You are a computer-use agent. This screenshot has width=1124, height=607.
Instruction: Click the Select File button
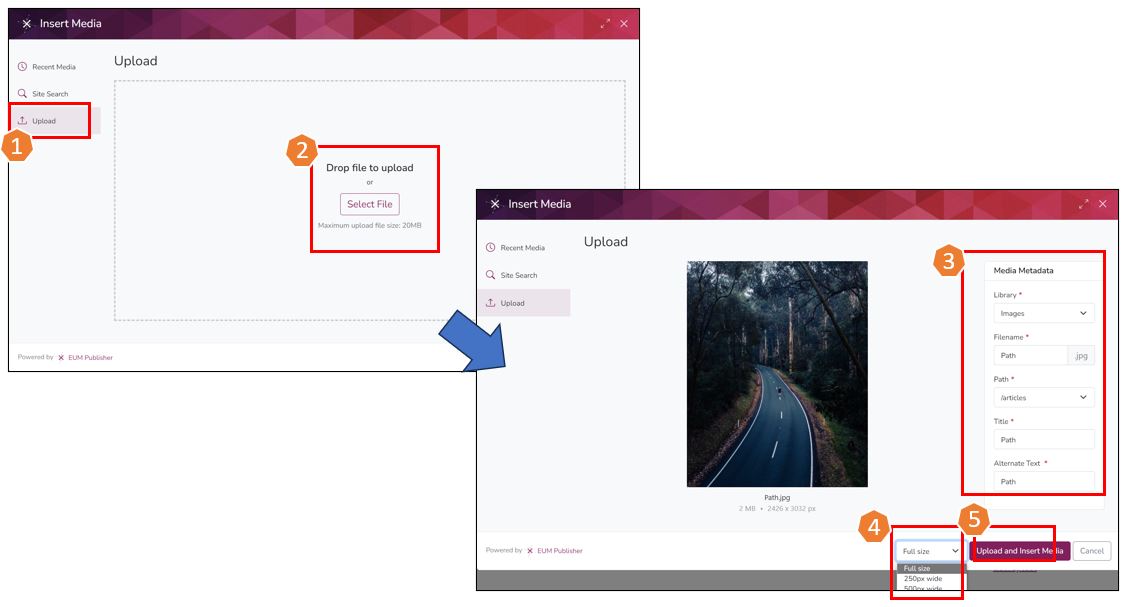tap(370, 204)
